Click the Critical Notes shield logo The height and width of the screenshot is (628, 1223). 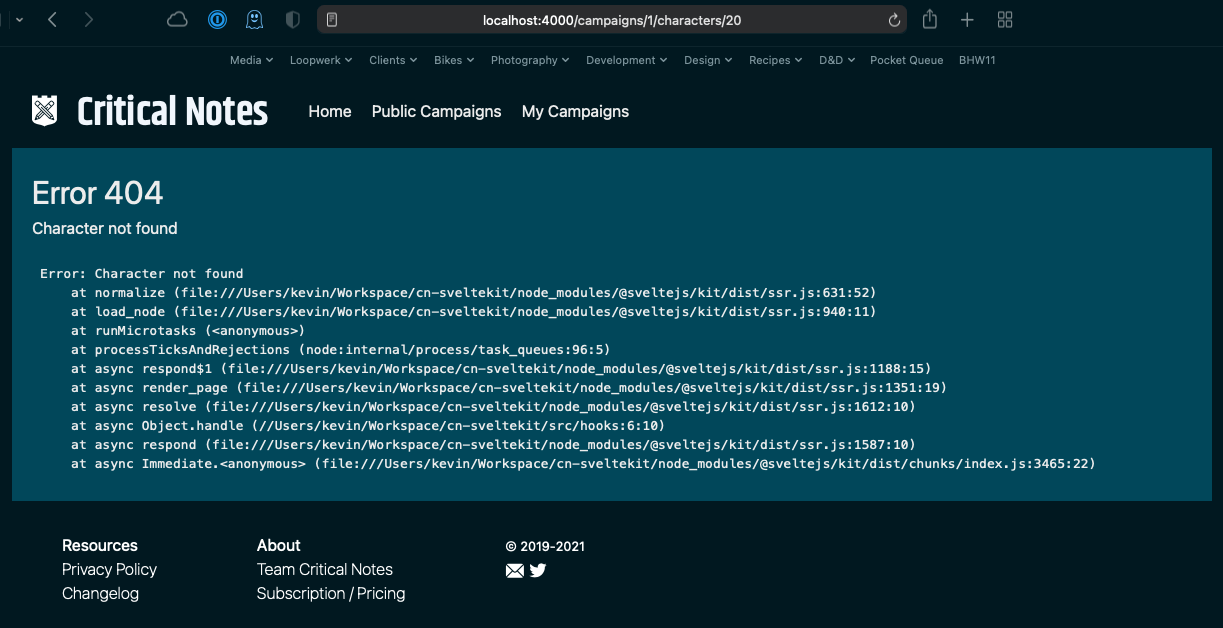[44, 110]
